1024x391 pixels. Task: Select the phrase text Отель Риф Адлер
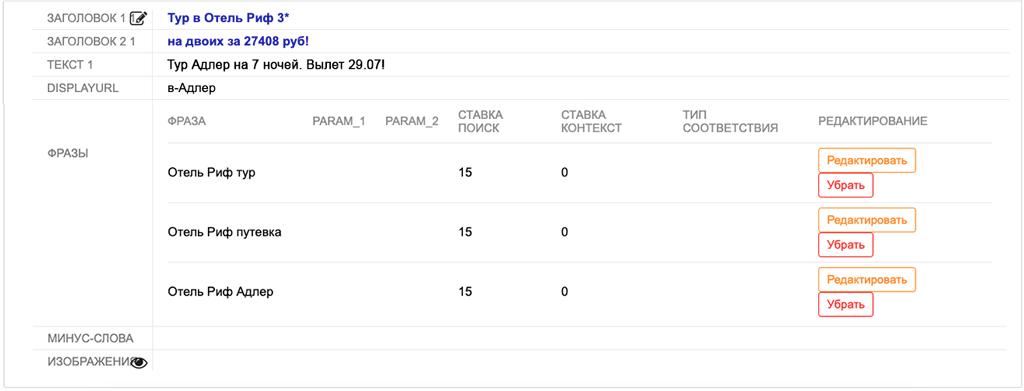pyautogui.click(x=220, y=292)
